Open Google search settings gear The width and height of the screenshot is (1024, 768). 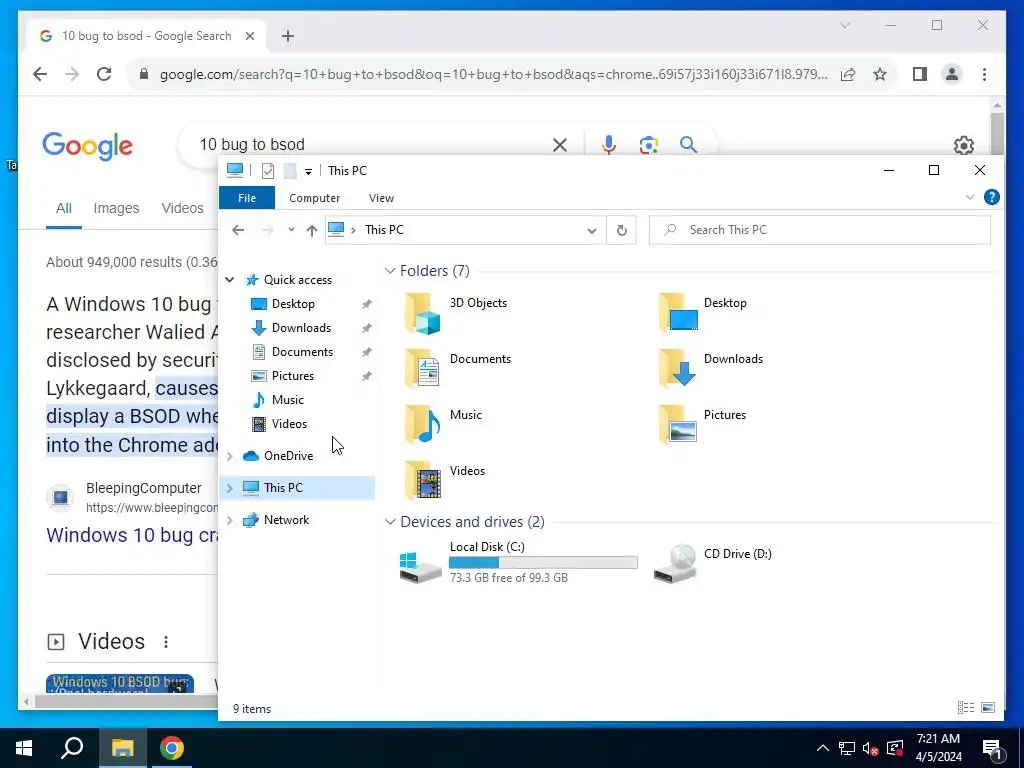[x=964, y=145]
